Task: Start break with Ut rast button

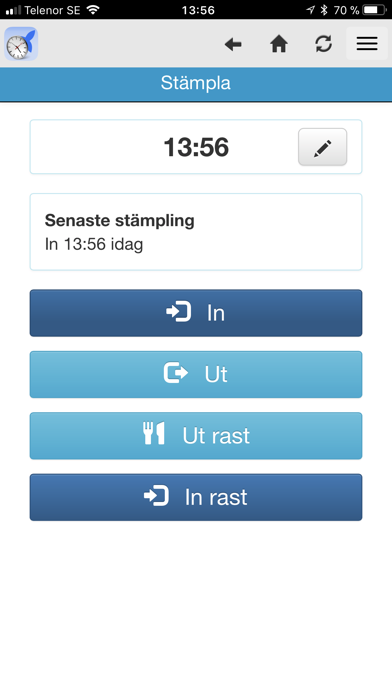Action: click(x=196, y=435)
